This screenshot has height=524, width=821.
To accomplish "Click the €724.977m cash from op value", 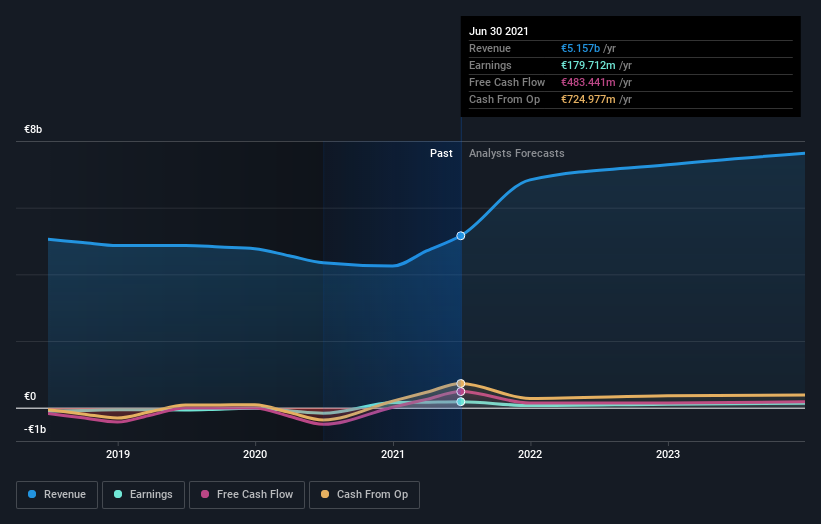I will pos(588,99).
